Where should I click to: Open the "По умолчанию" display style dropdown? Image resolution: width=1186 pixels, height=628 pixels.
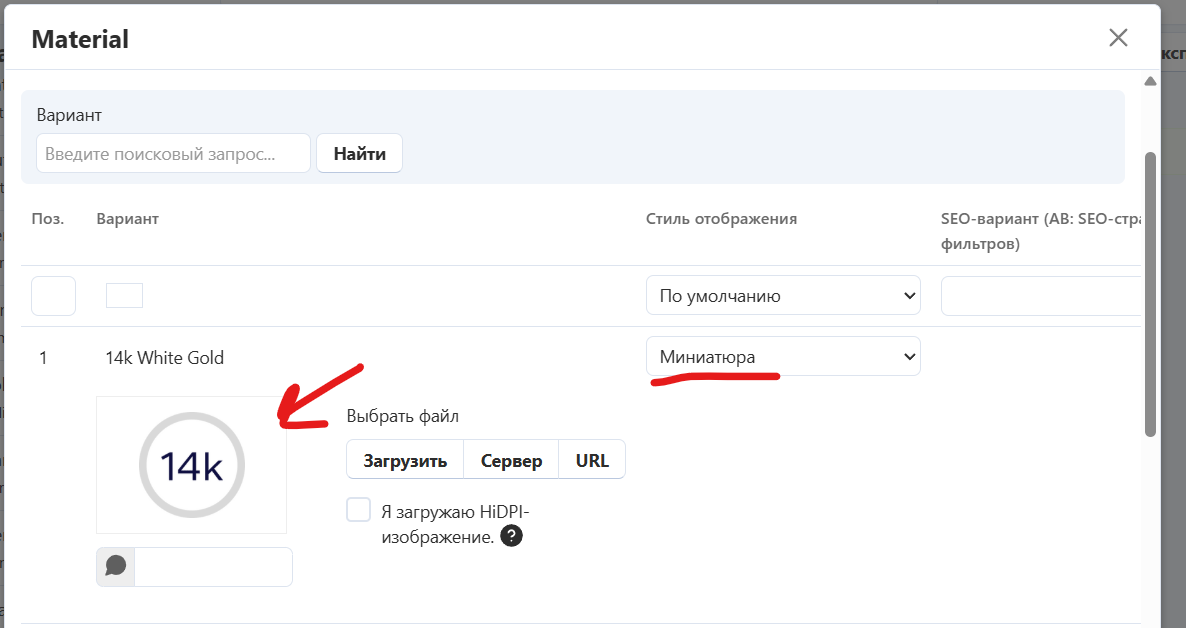tap(782, 296)
